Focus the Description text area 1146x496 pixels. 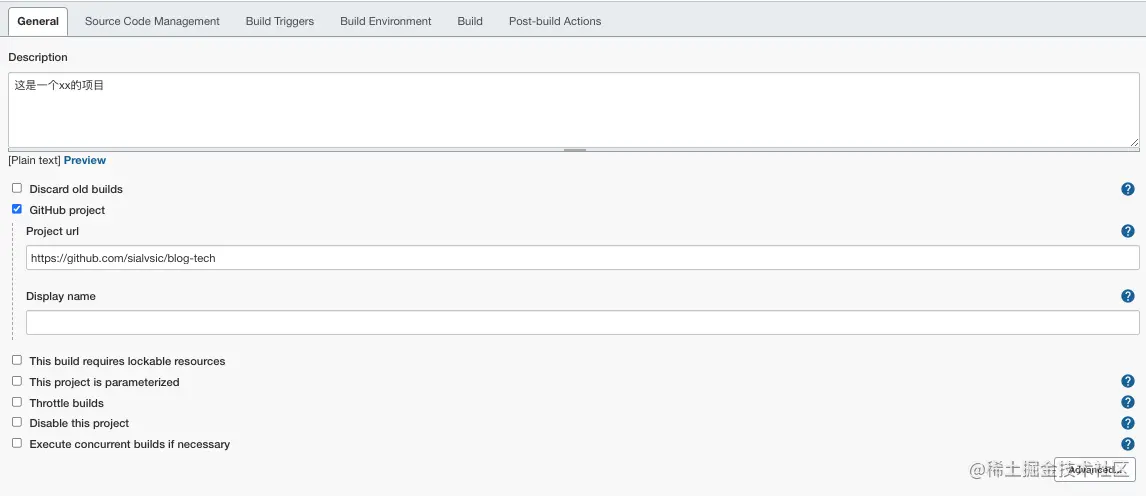(574, 110)
